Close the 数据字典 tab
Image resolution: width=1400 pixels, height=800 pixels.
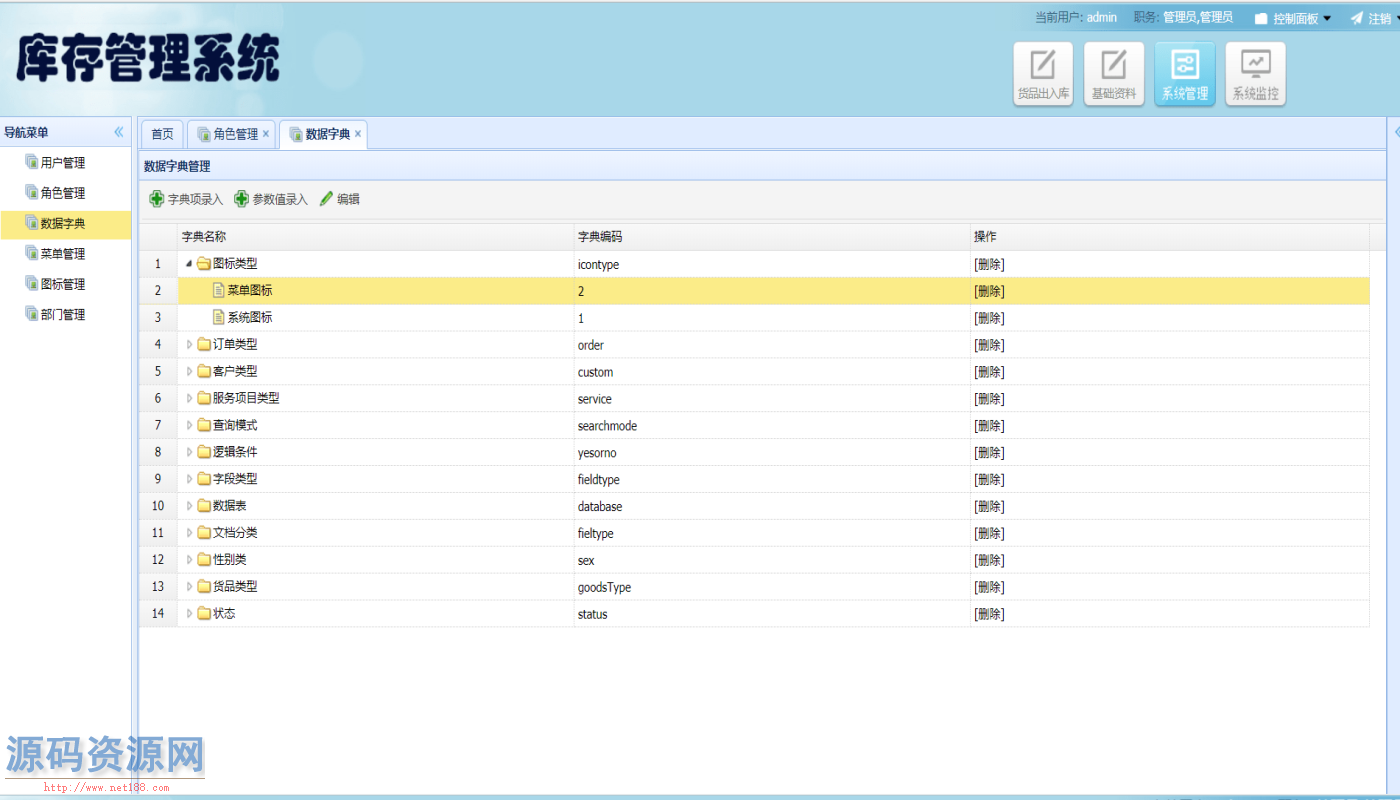358,134
